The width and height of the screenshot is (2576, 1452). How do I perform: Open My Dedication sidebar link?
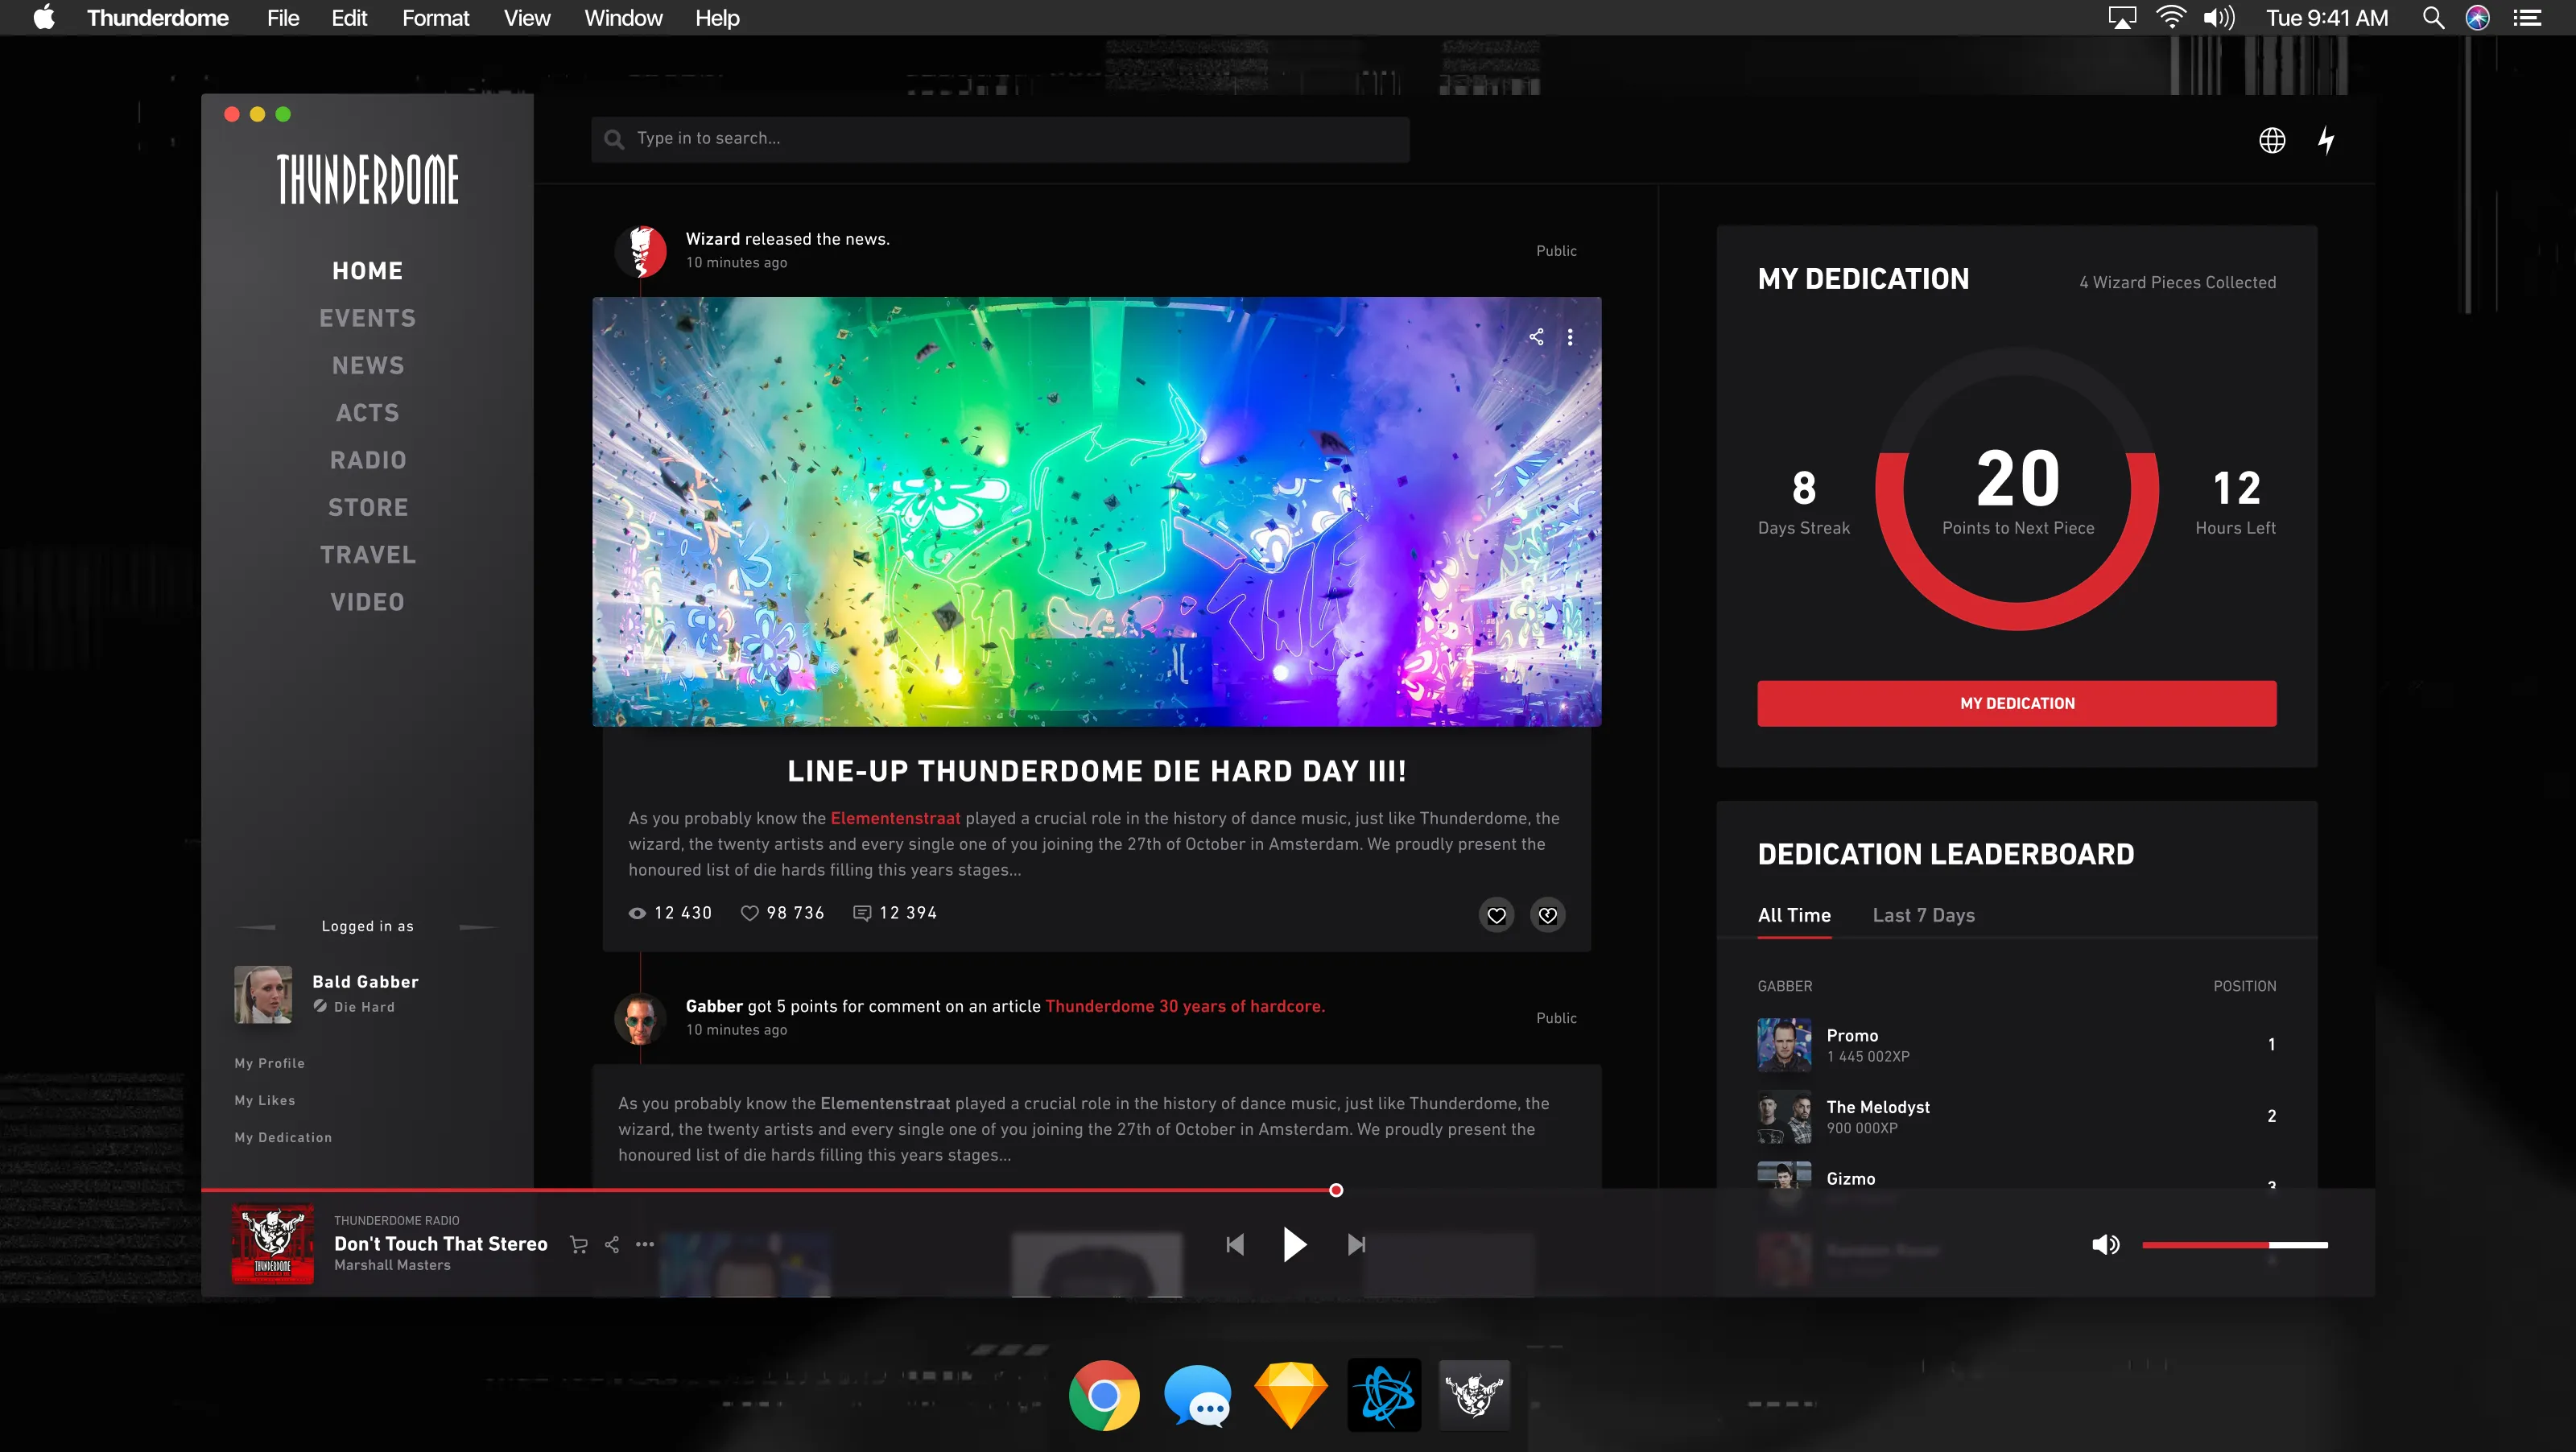[x=283, y=1137]
